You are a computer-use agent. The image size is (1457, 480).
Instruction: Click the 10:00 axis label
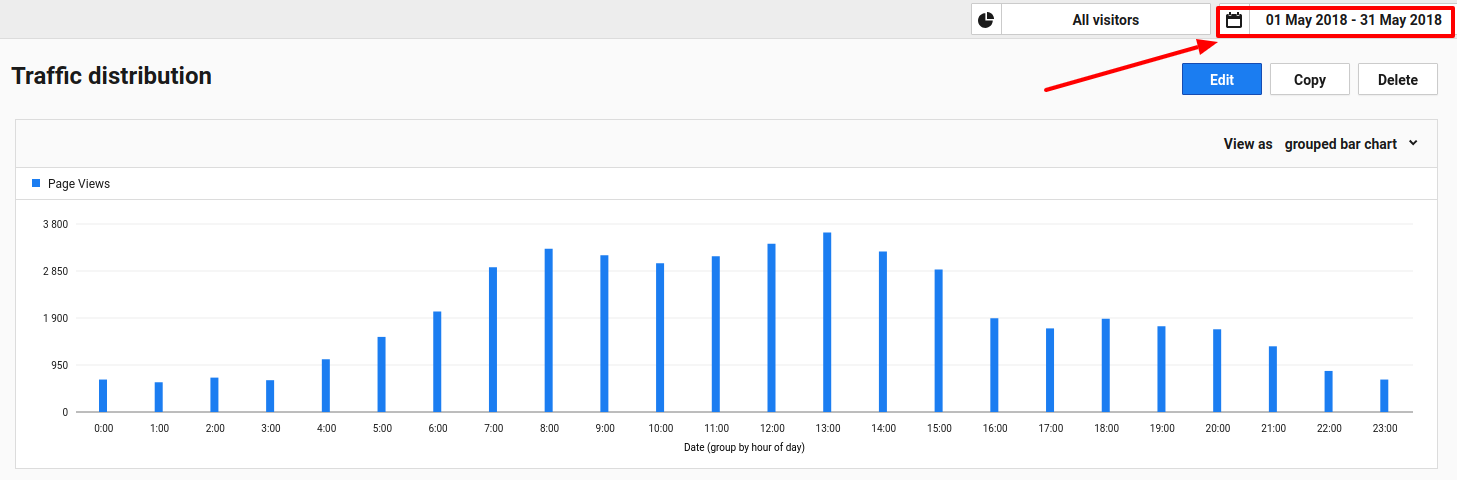[660, 429]
